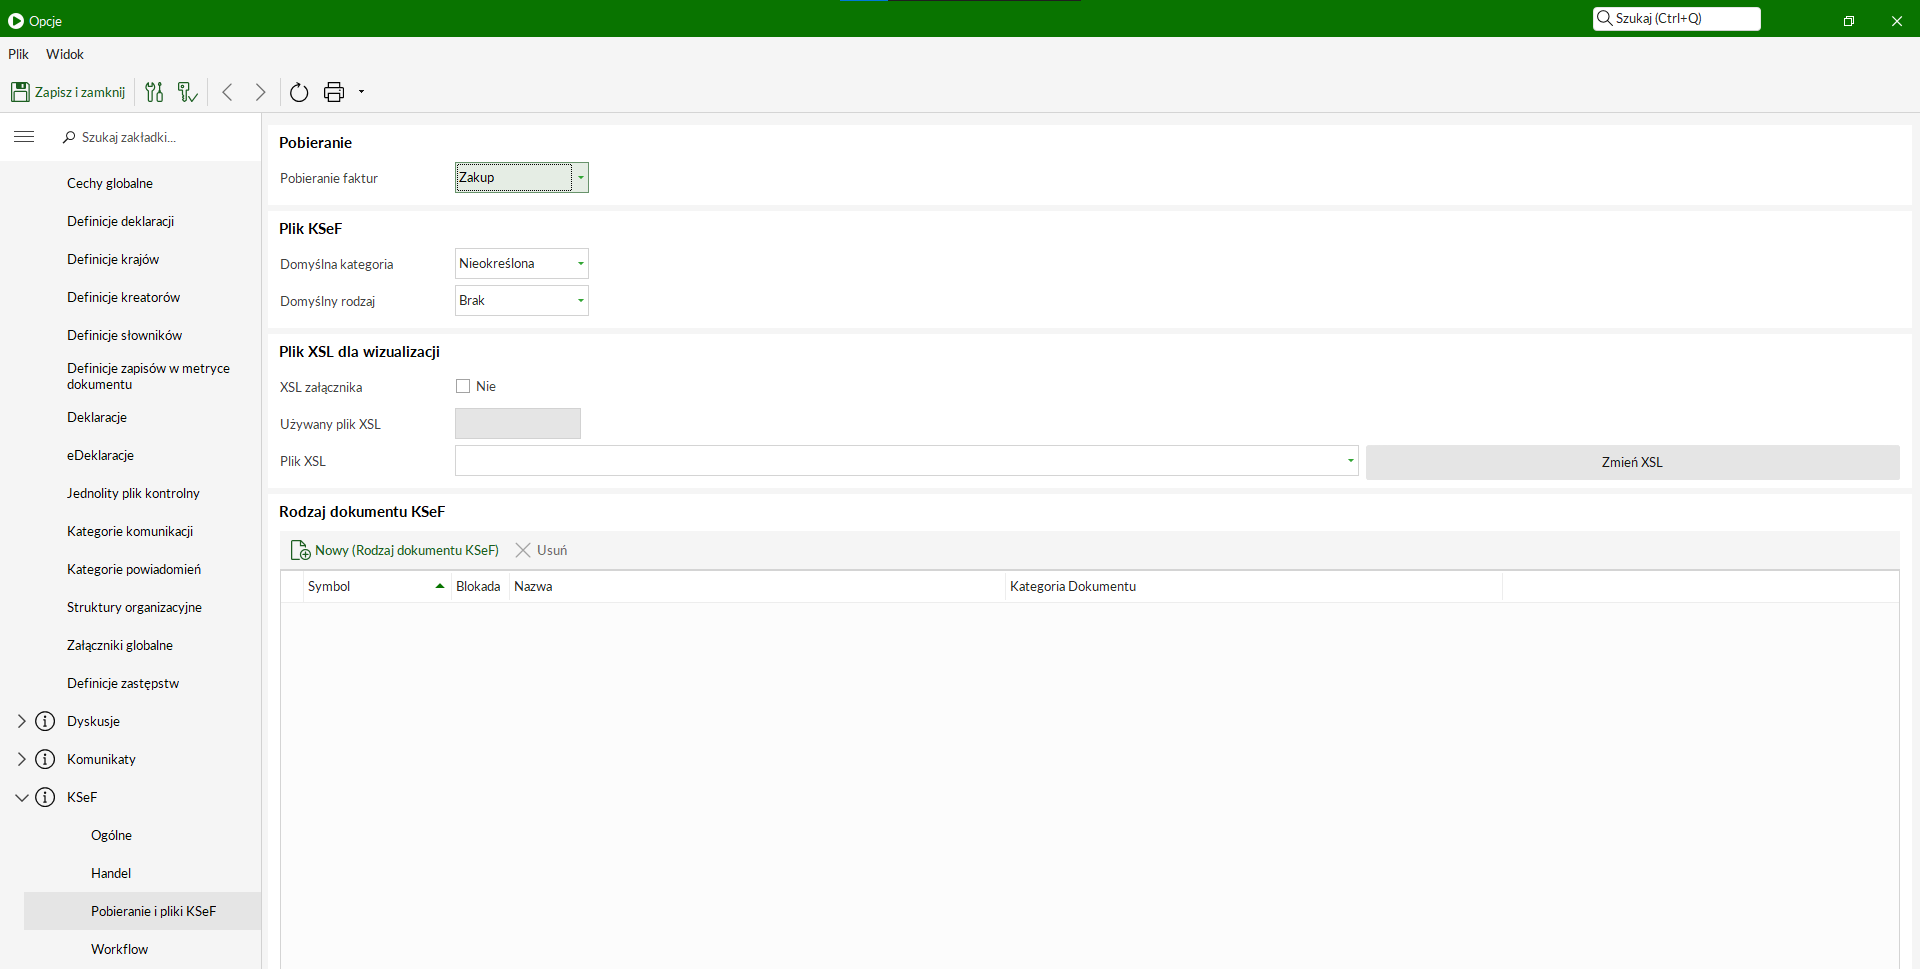
Task: Click the printer icon
Action: (334, 92)
